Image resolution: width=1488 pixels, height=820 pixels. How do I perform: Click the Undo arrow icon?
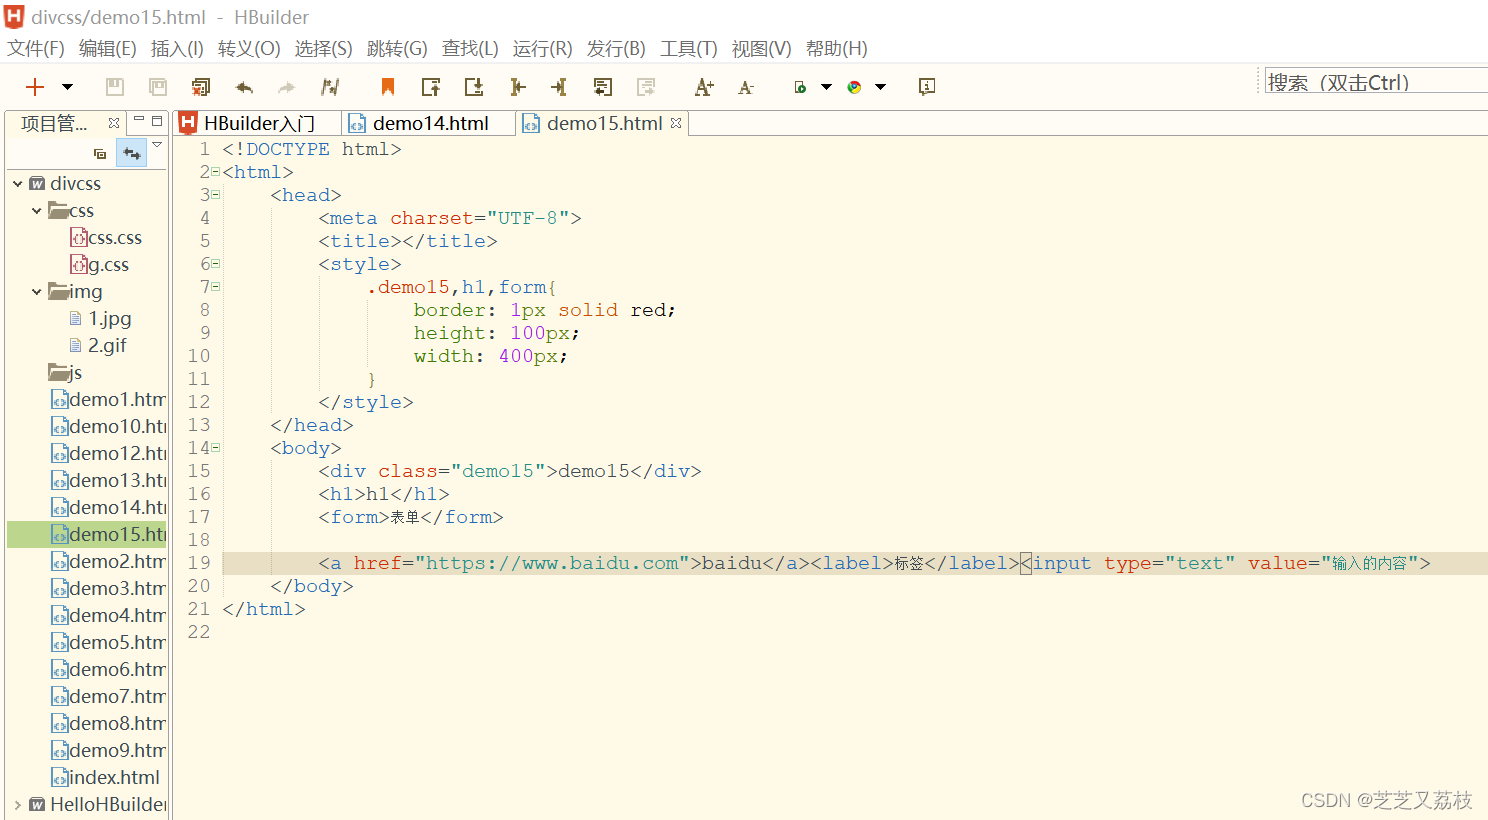tap(244, 87)
